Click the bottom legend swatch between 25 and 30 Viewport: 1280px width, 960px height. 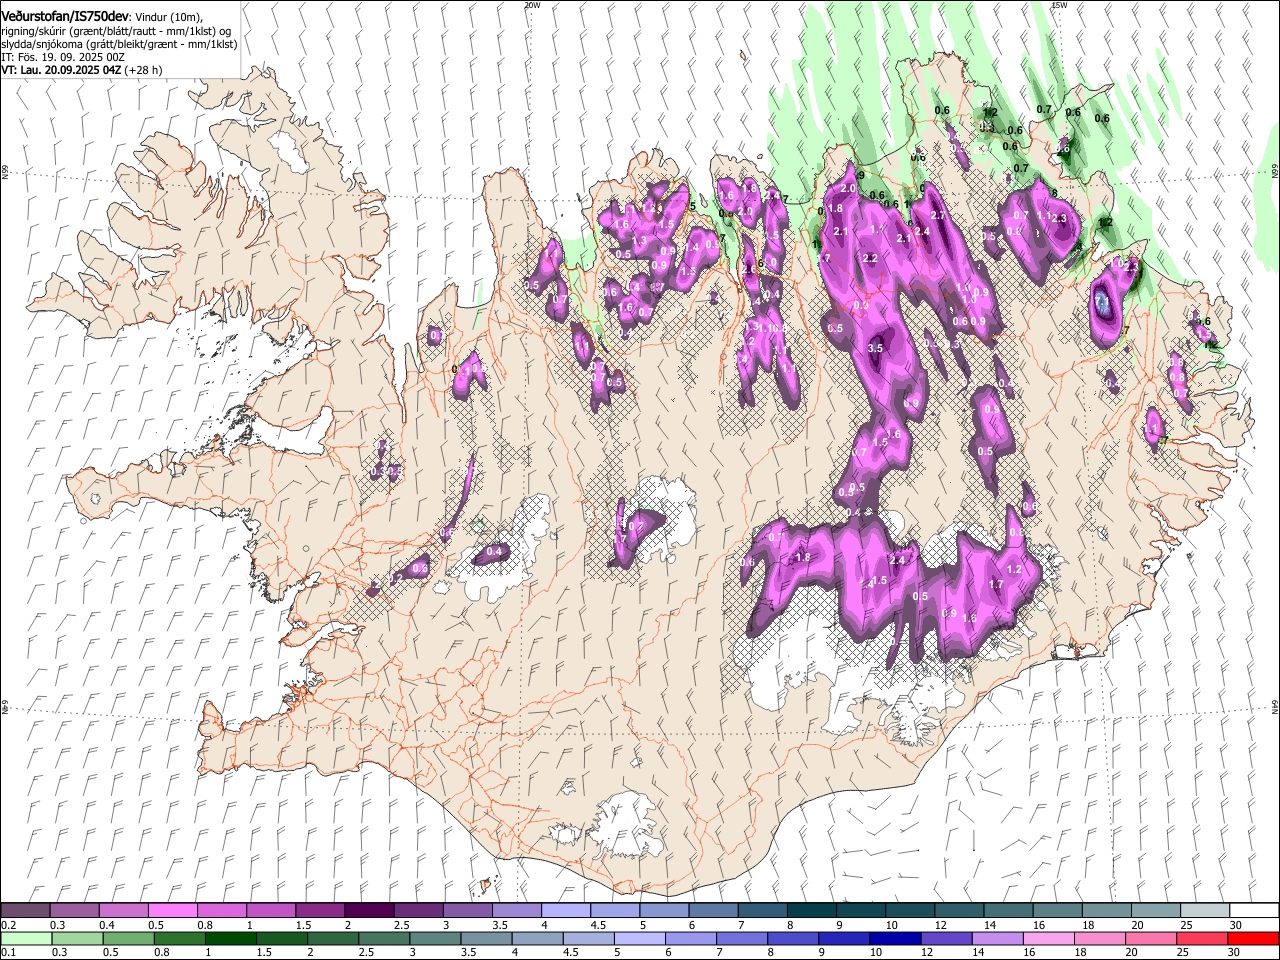point(1204,938)
